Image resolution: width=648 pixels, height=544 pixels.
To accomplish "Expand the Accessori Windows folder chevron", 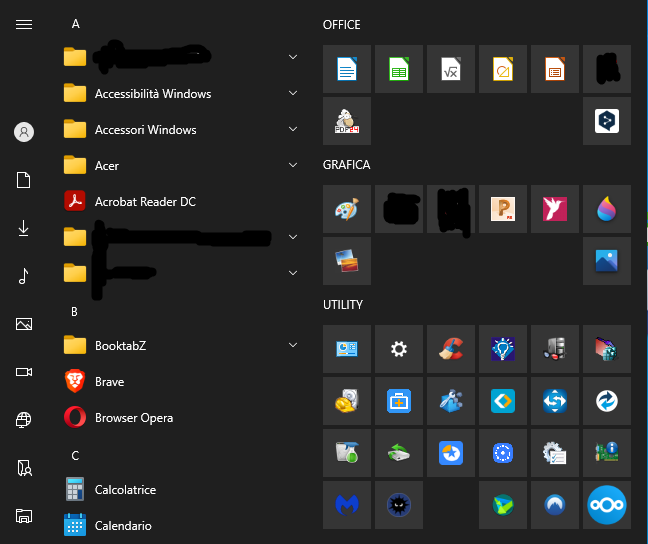I will tap(293, 129).
